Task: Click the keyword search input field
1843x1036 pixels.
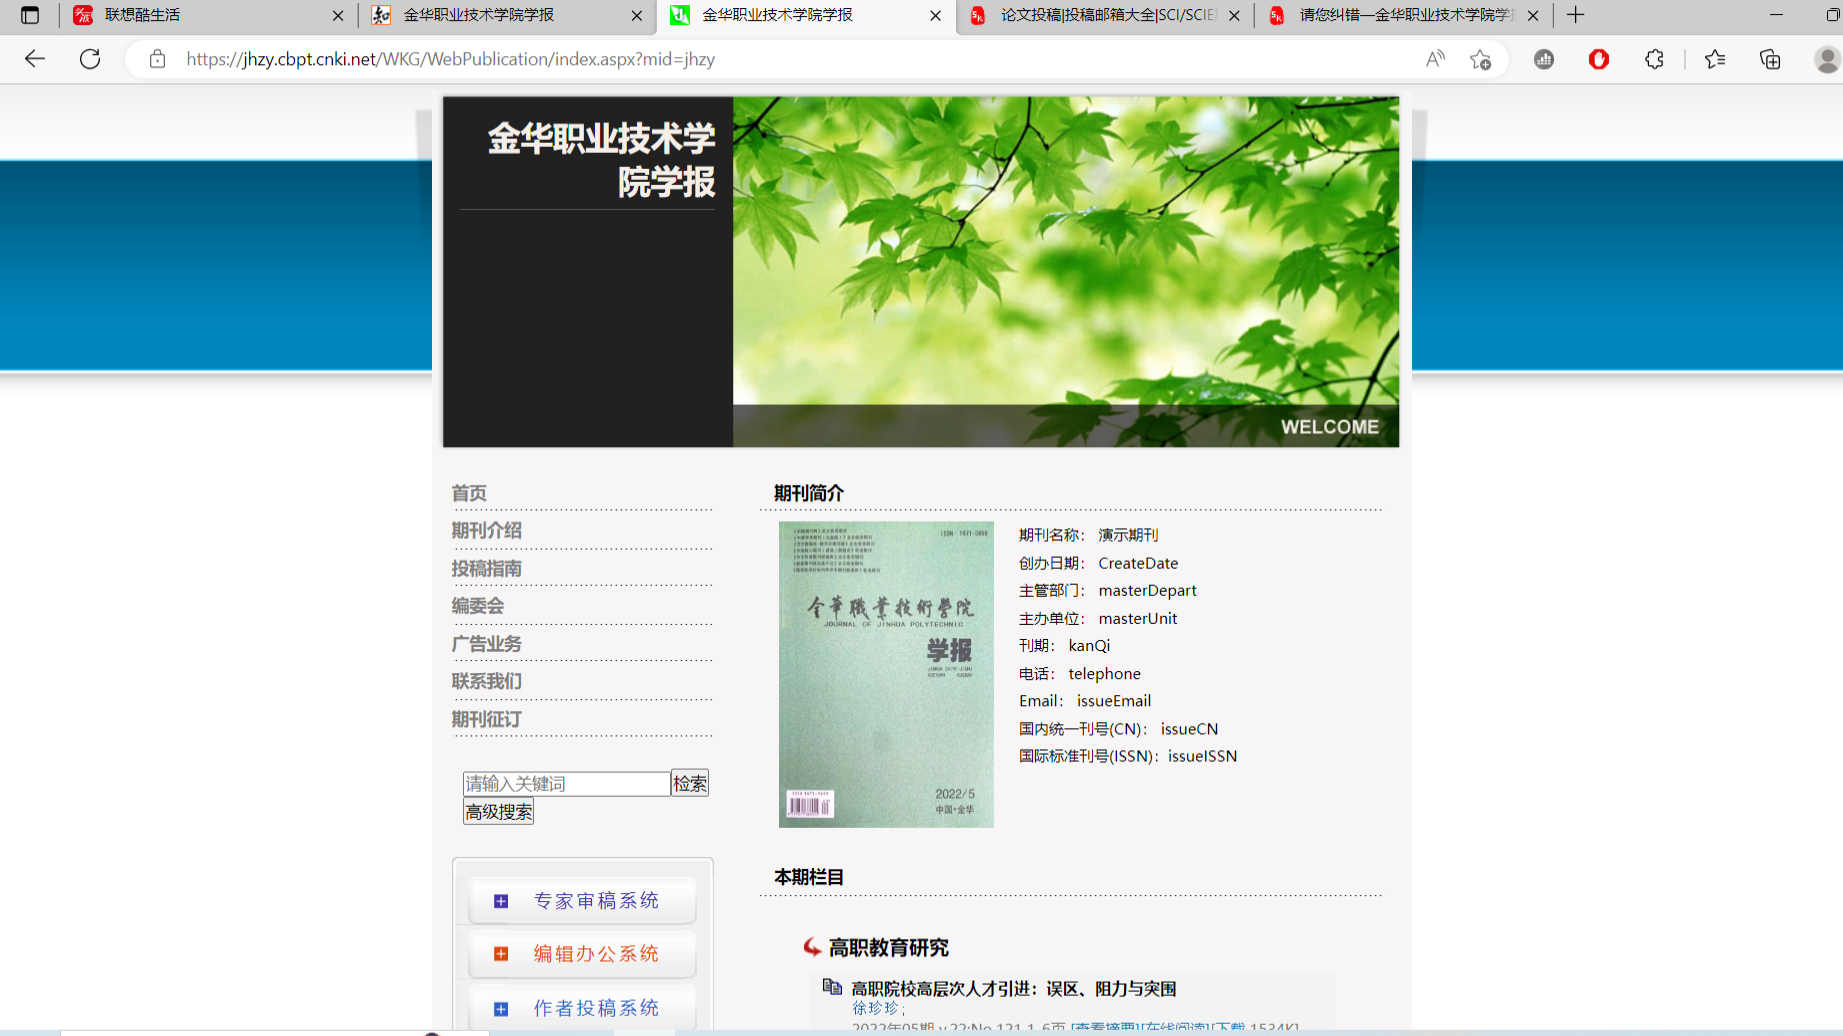Action: pos(566,783)
